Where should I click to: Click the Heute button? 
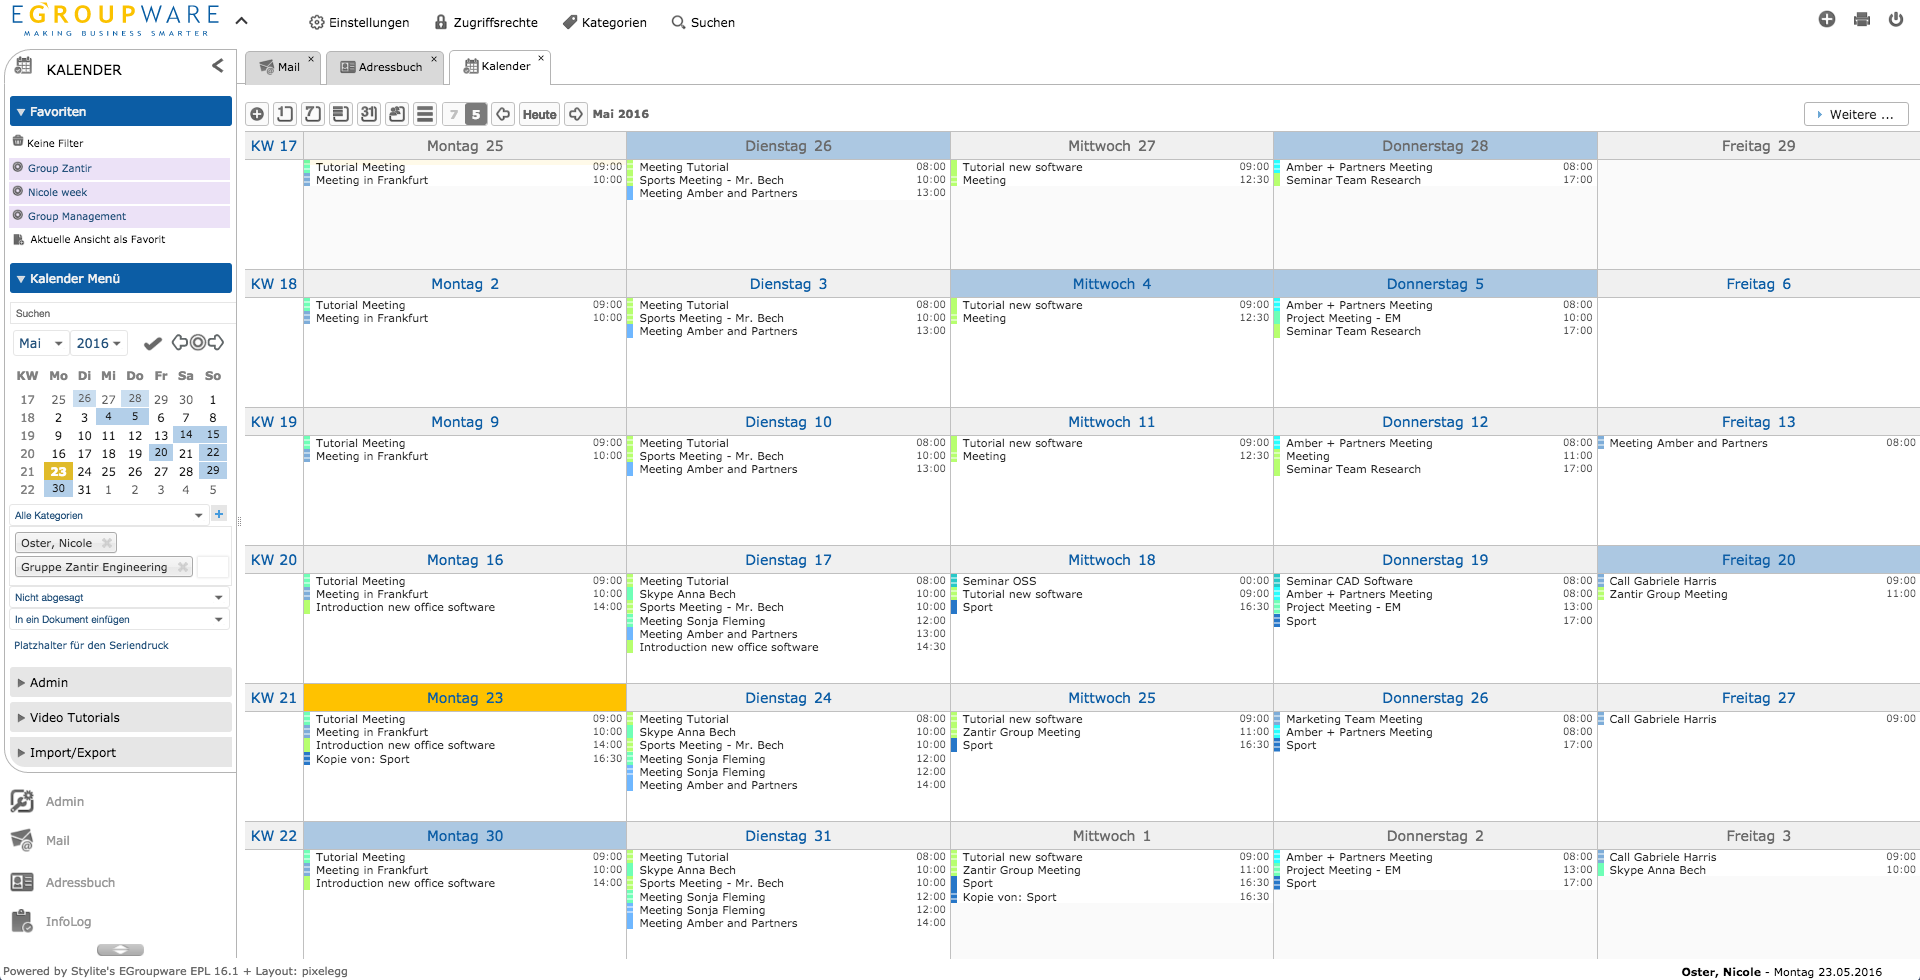(539, 114)
